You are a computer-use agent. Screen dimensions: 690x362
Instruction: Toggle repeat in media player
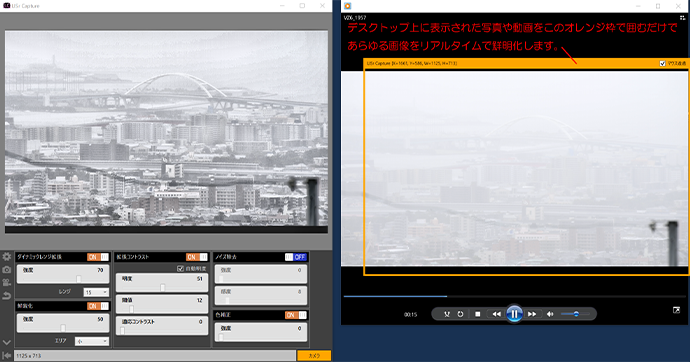[x=460, y=314]
